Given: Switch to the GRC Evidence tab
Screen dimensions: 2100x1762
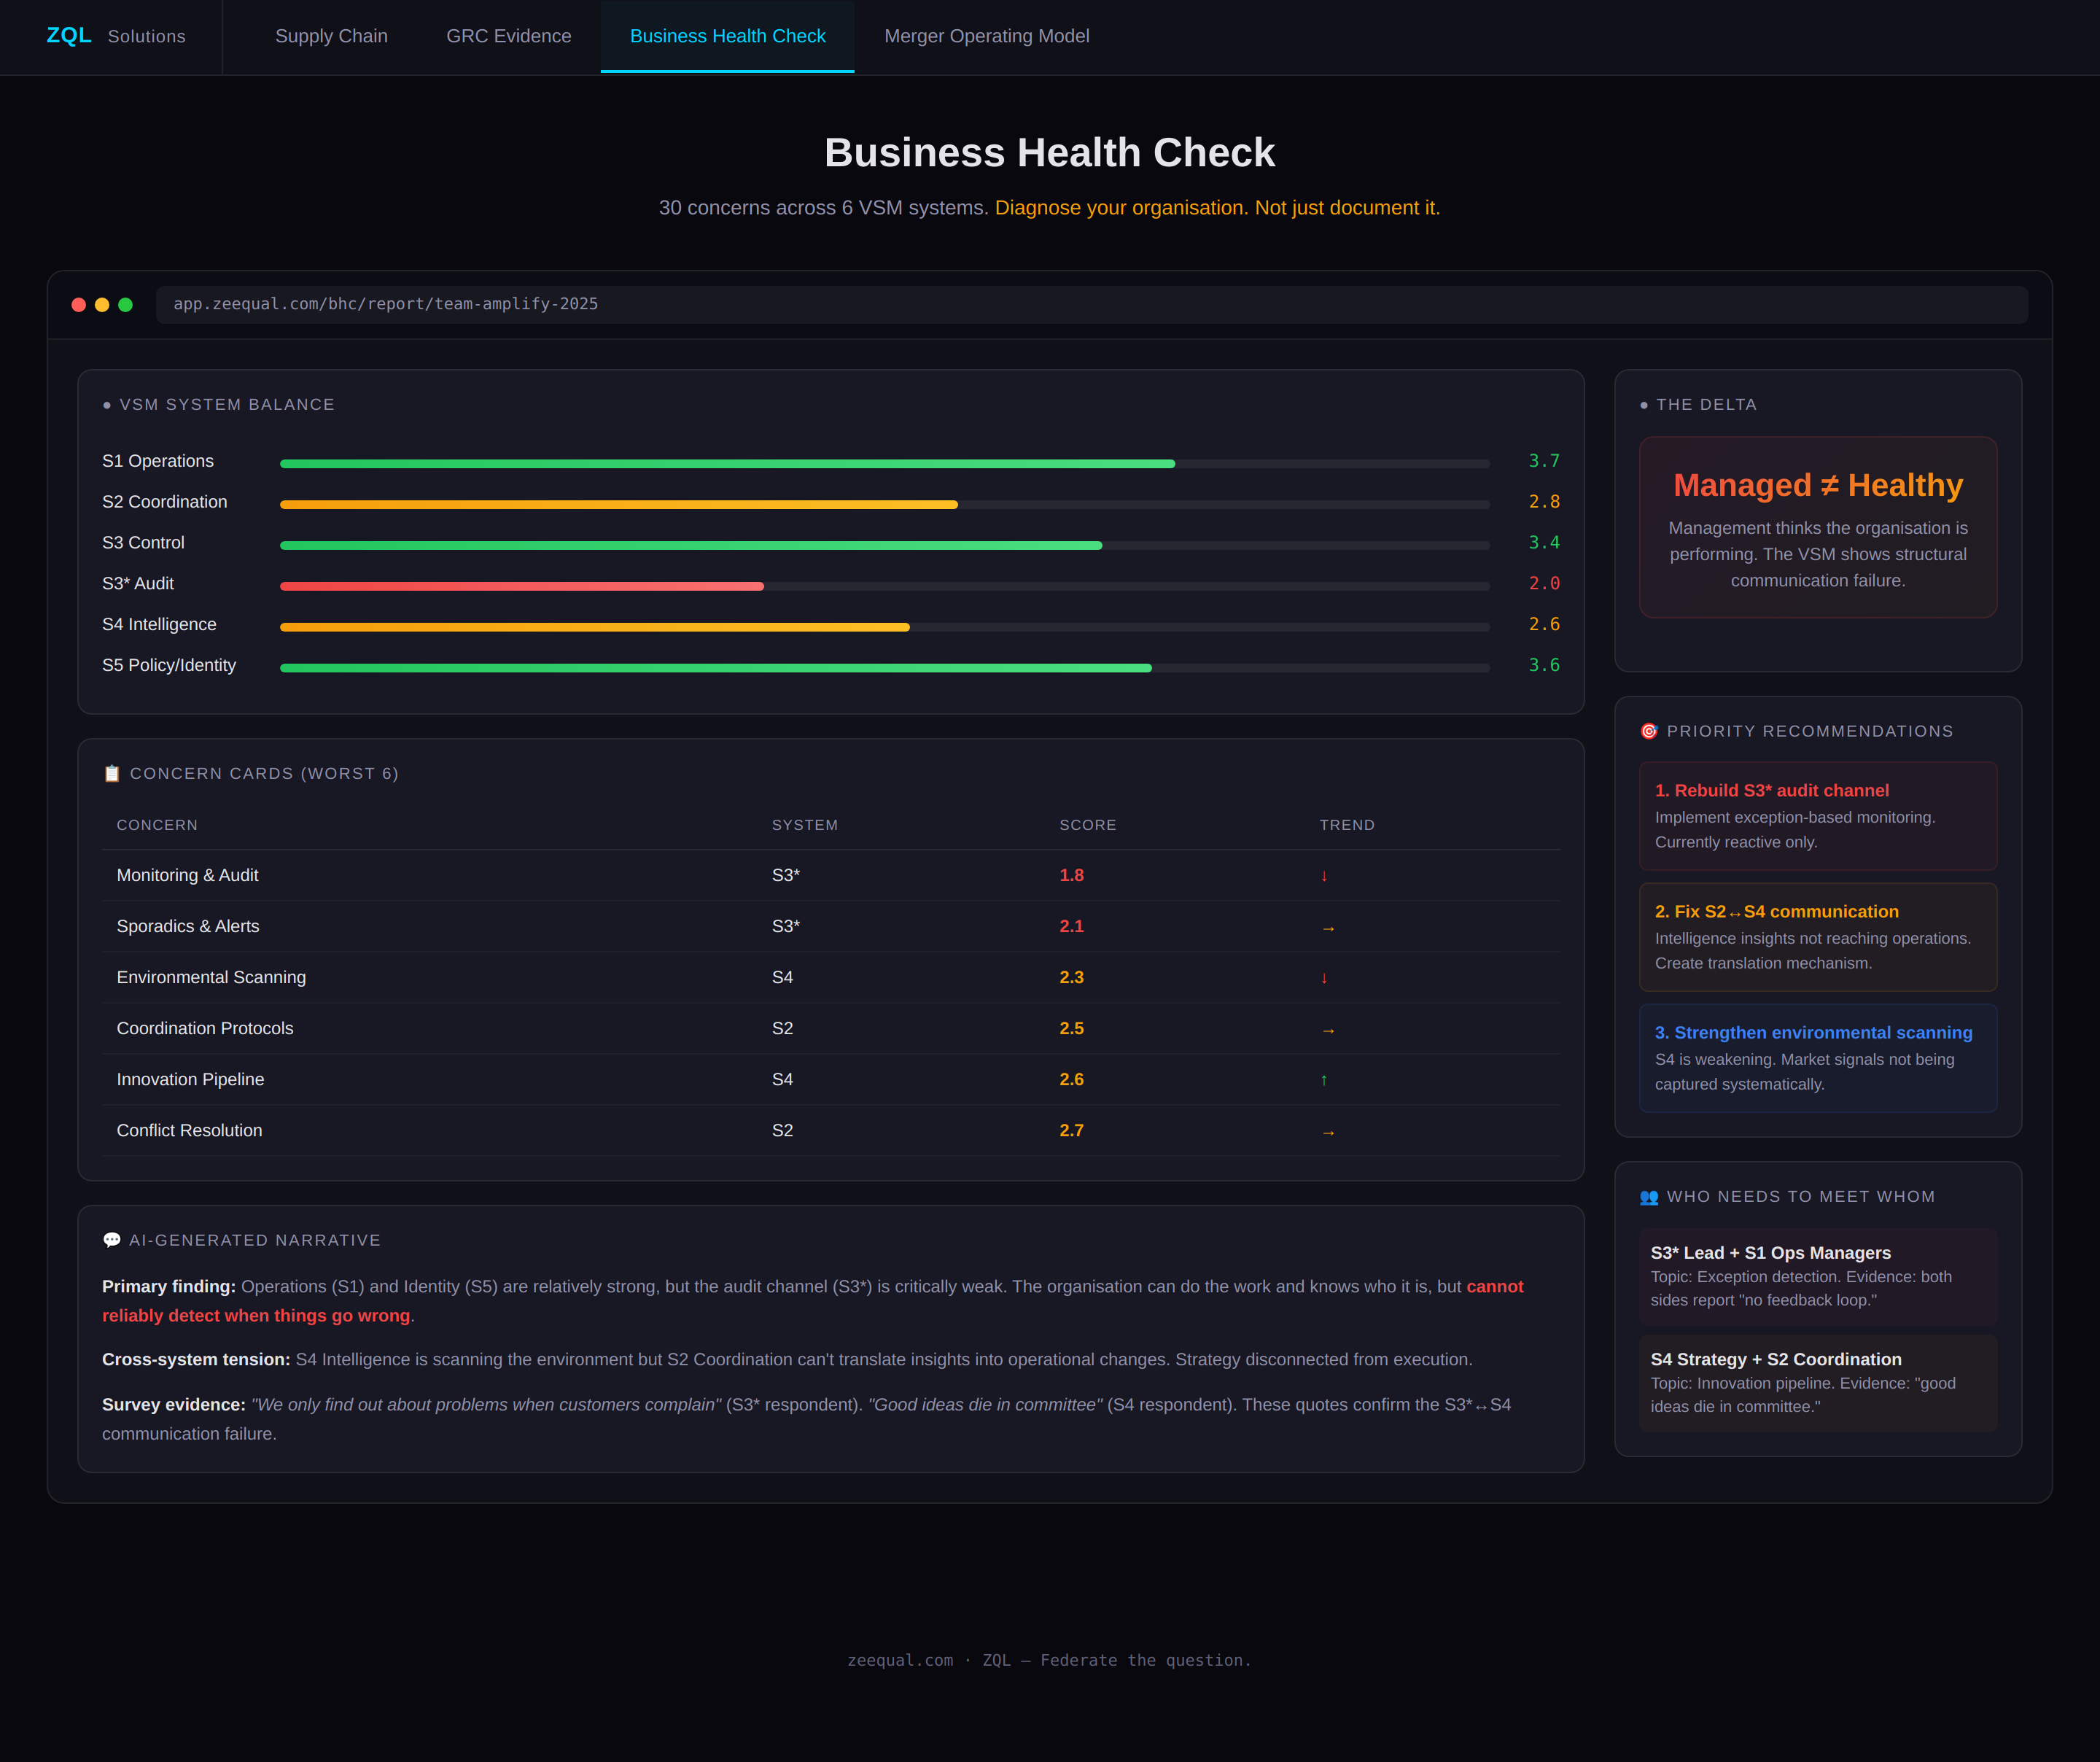Looking at the screenshot, I should tap(508, 36).
